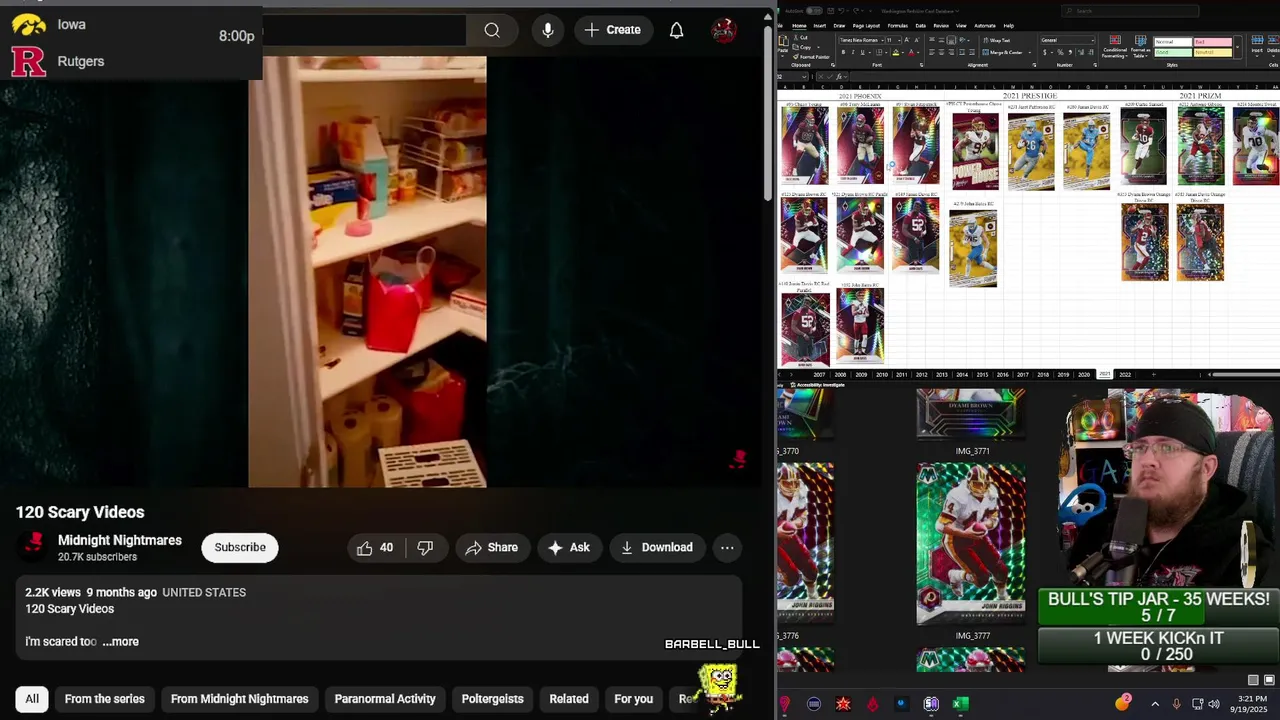This screenshot has height=720, width=1280.
Task: Click Excel fill color bucket icon
Action: point(895,52)
